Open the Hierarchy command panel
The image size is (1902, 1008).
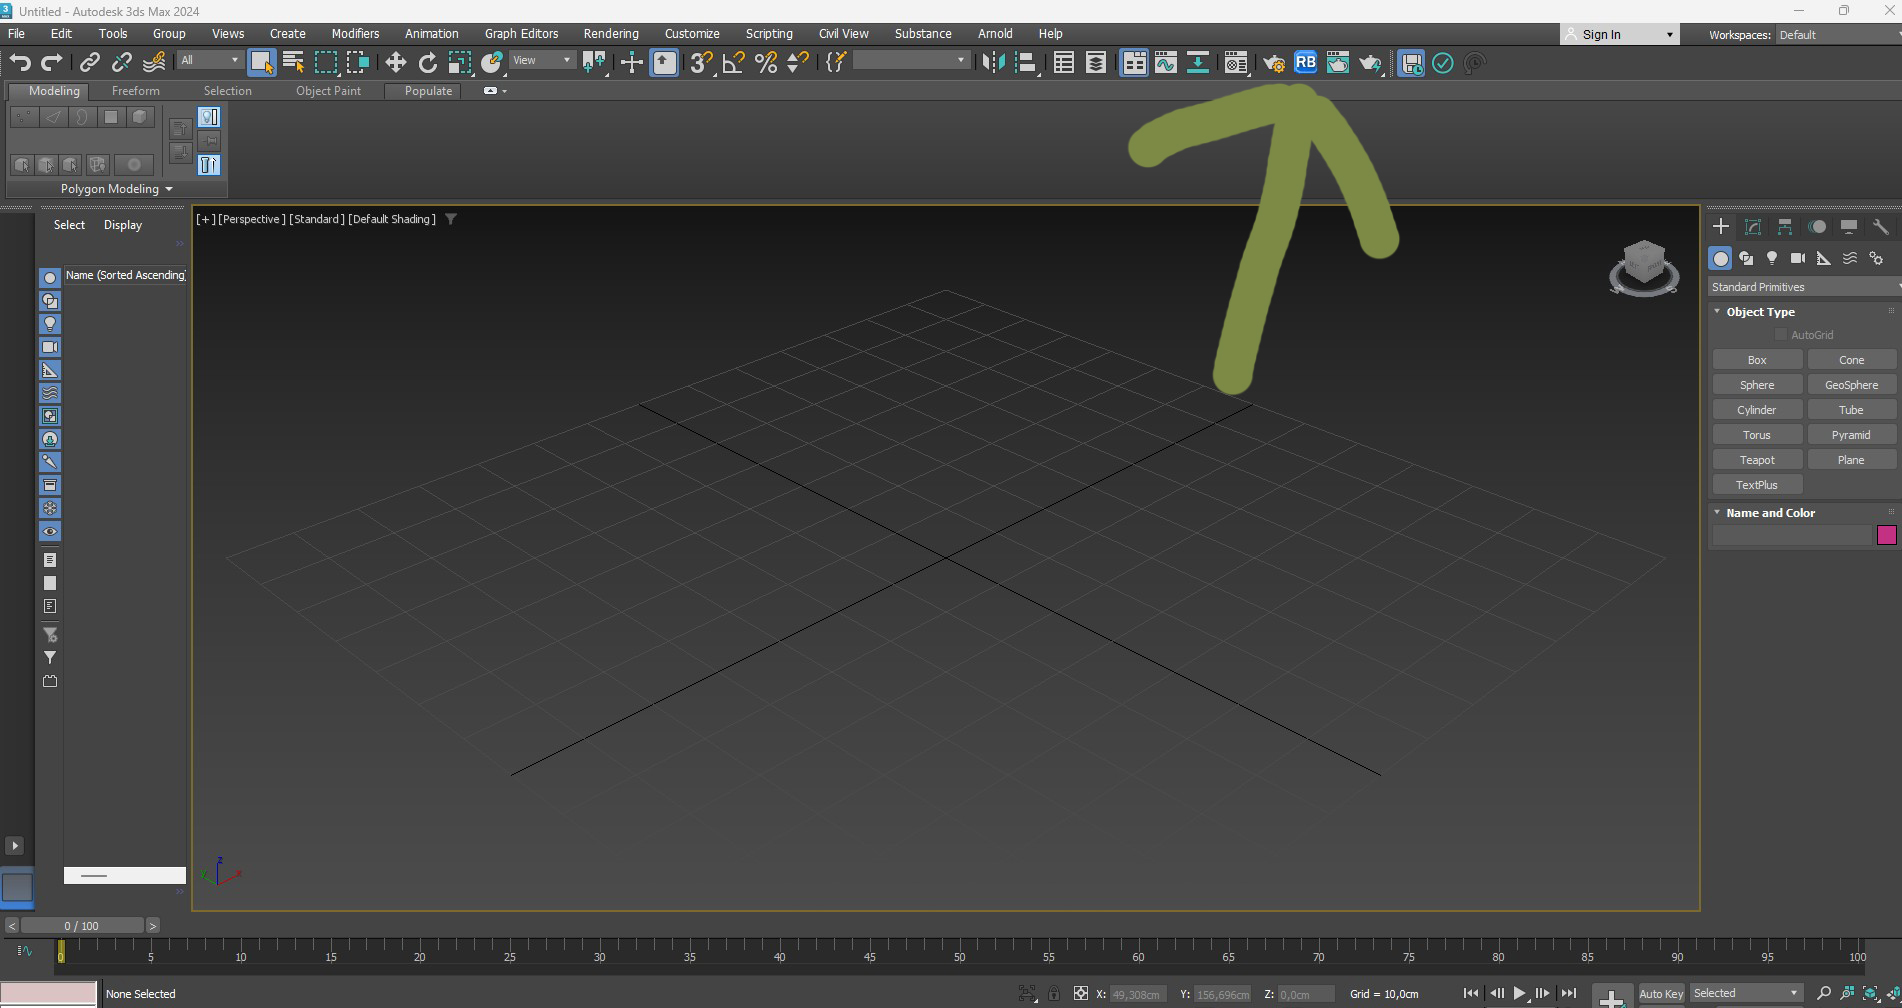click(1785, 227)
